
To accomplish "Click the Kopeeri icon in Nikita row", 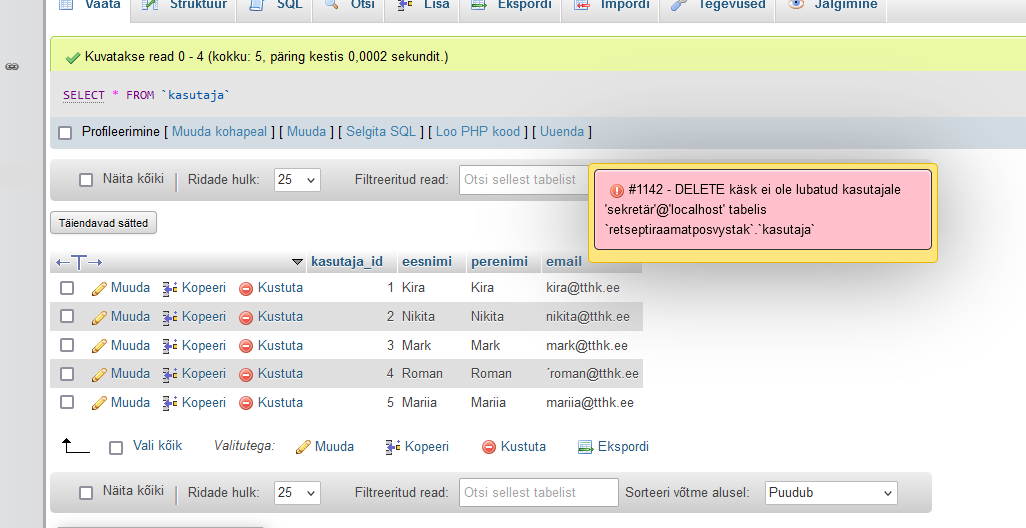I will (170, 317).
